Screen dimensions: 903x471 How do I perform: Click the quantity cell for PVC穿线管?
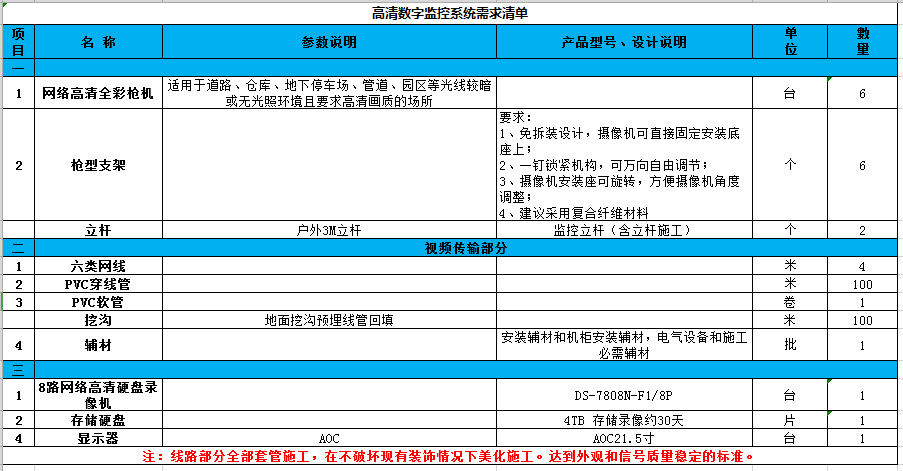coord(862,284)
